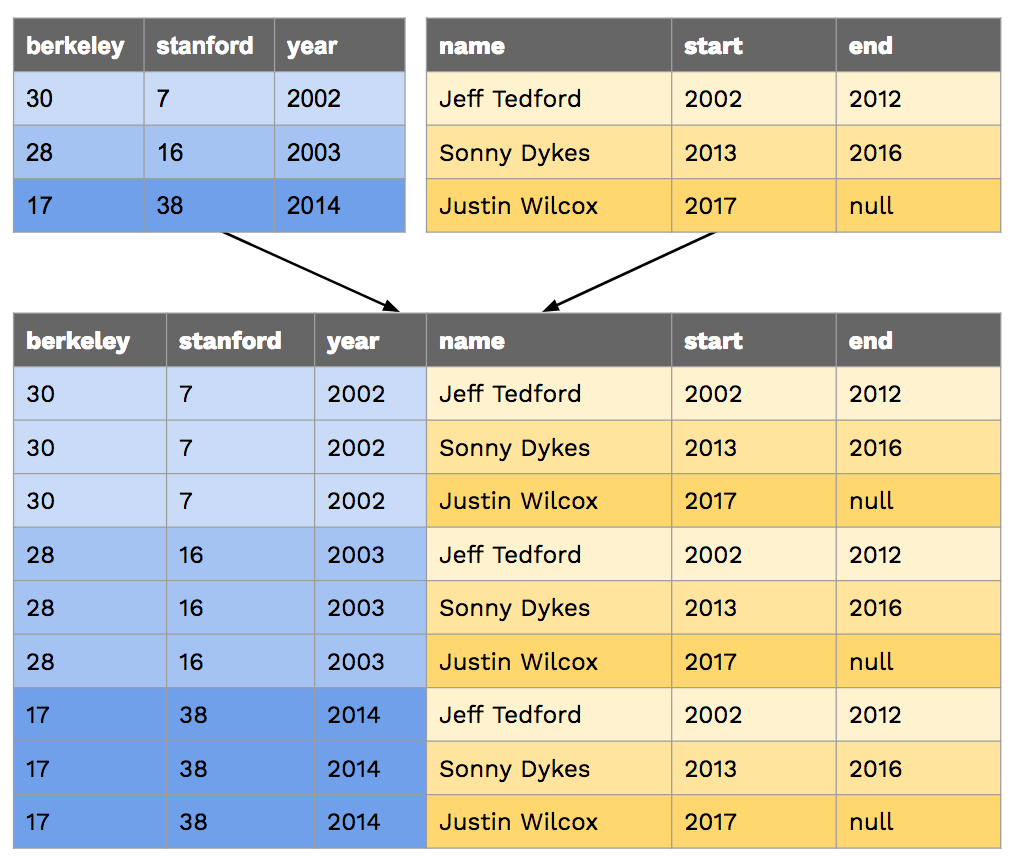Click the right arrow pointing to the joined table
This screenshot has height=862, width=1014.
[630, 271]
